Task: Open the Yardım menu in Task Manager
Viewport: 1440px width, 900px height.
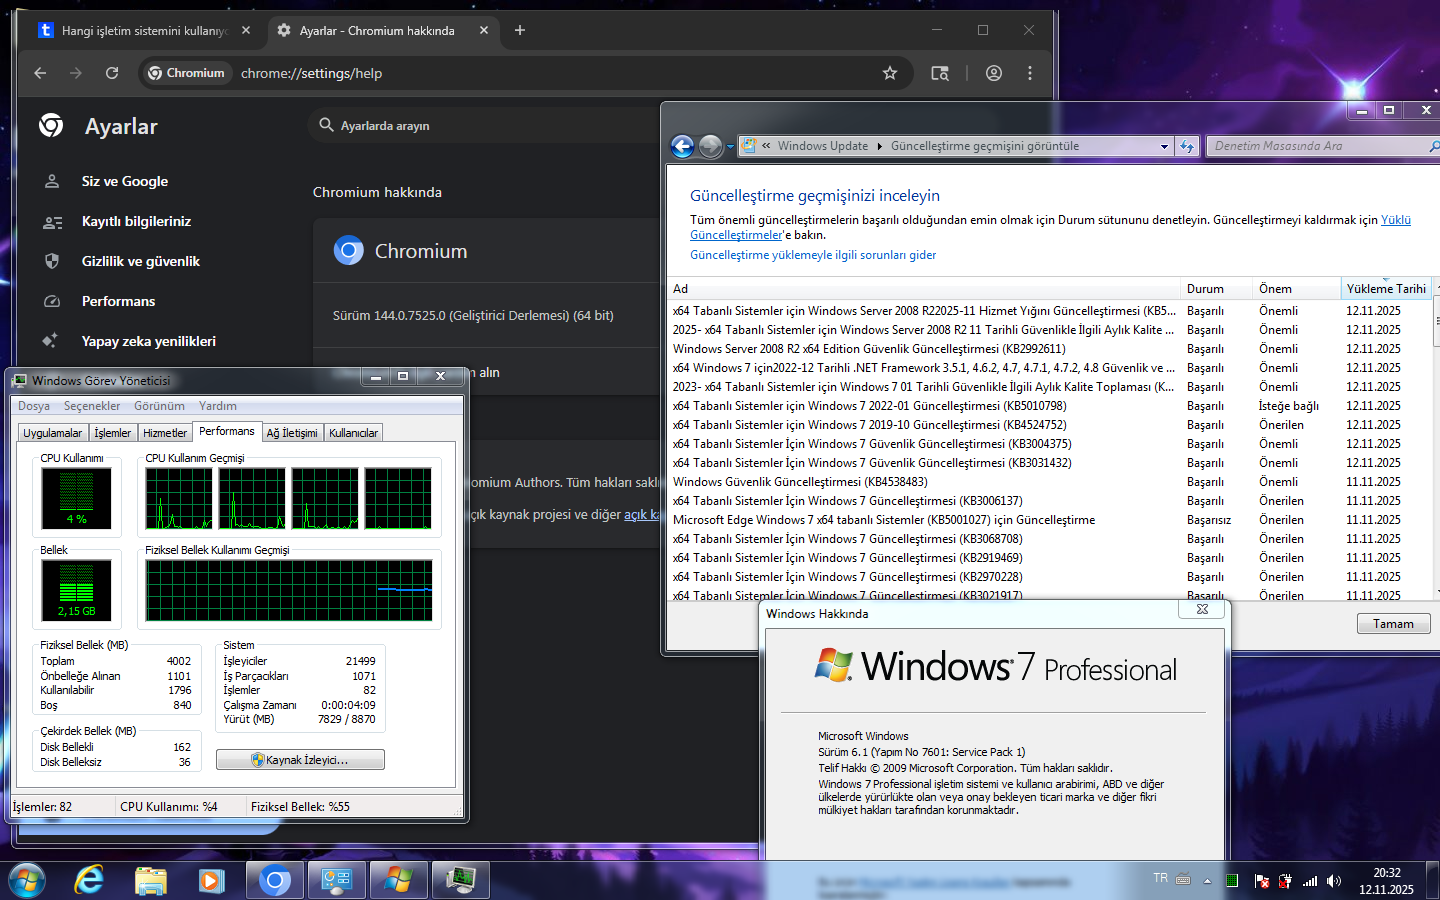Action: pos(218,406)
